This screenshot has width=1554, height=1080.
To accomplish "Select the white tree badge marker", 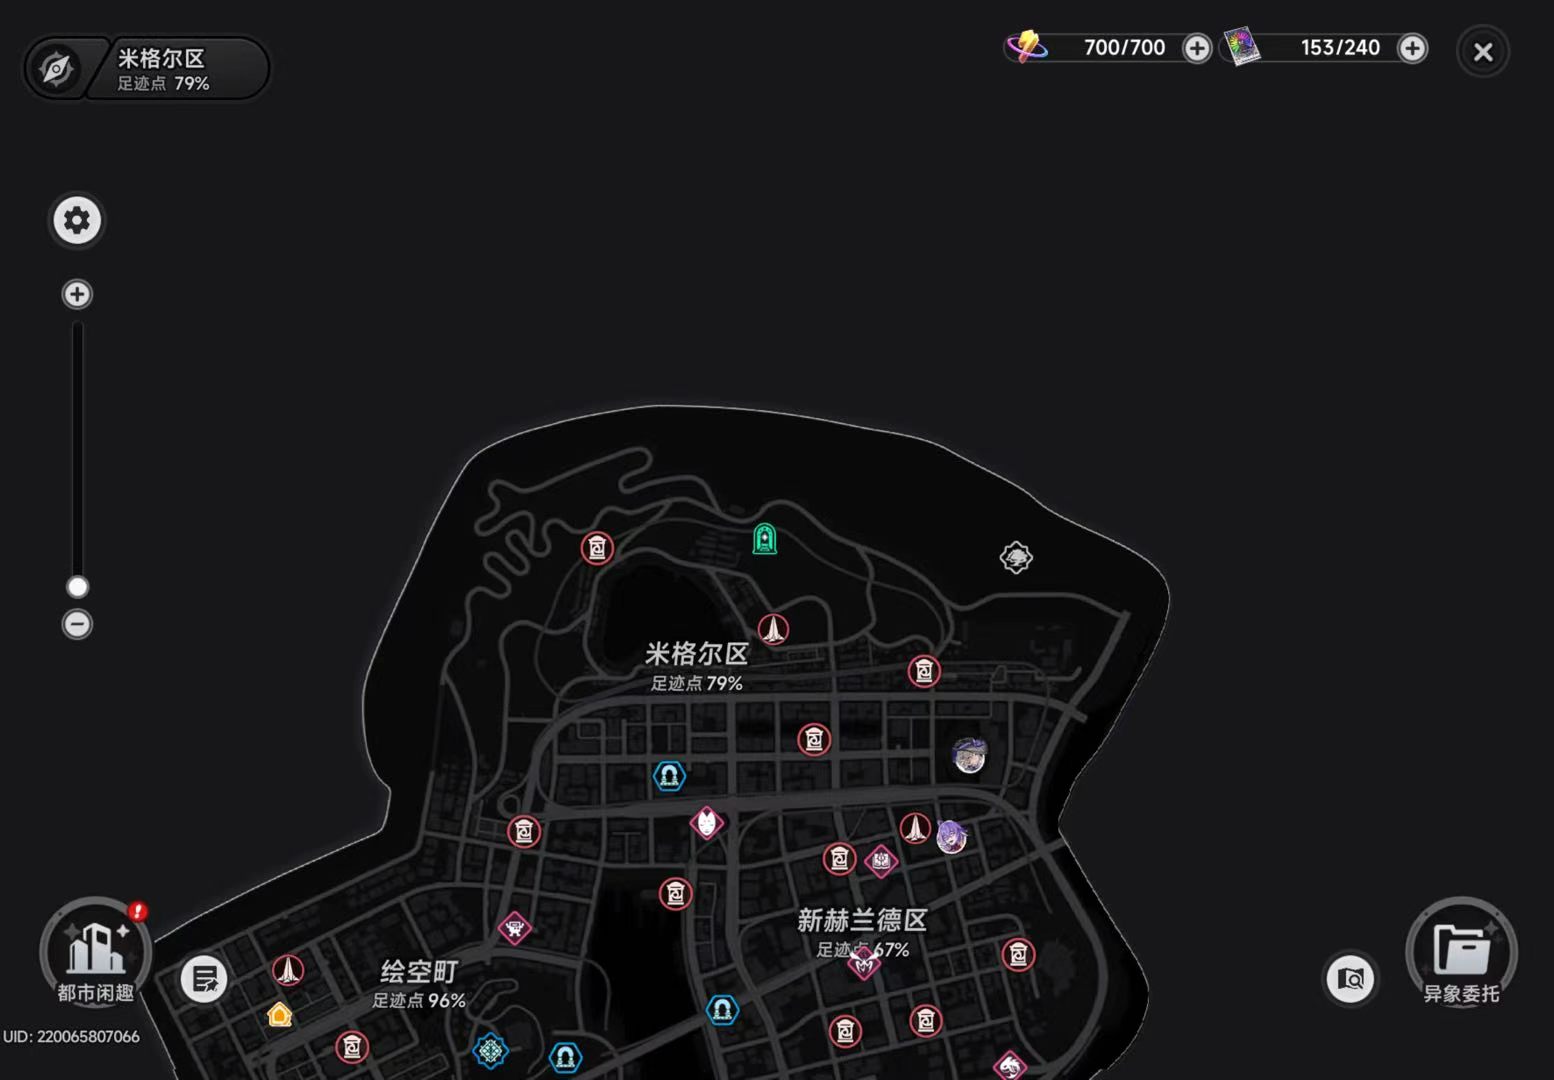I will pos(1016,557).
